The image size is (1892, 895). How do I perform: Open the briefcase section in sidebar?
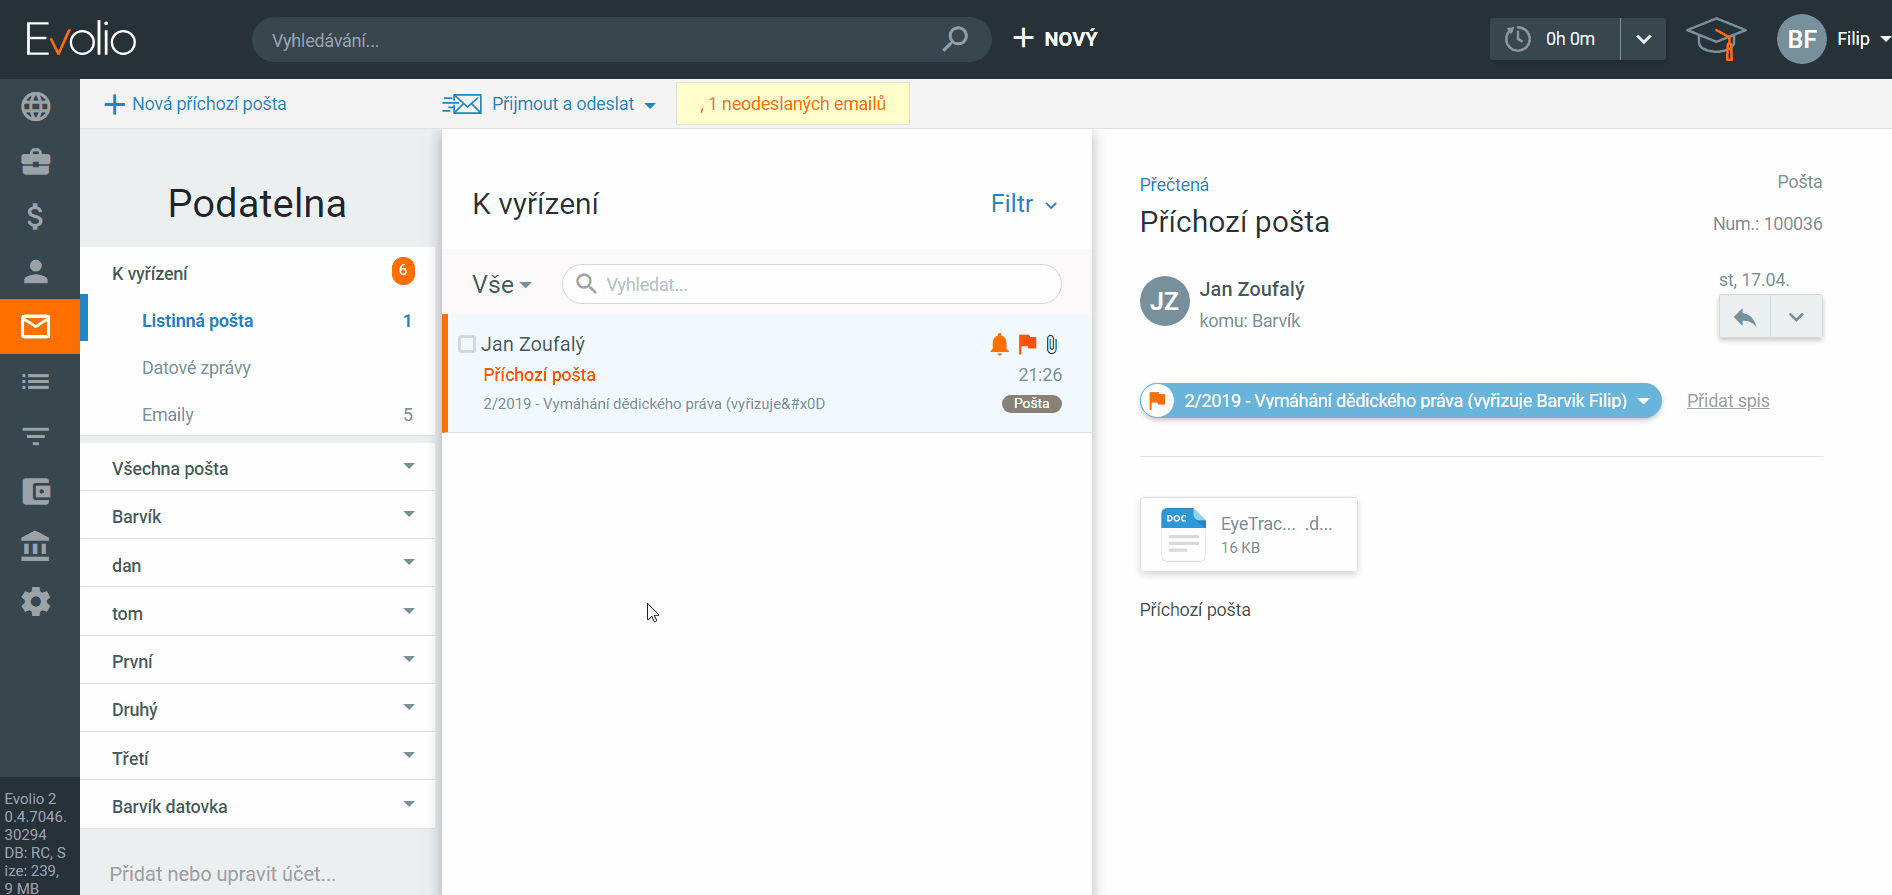click(x=36, y=162)
